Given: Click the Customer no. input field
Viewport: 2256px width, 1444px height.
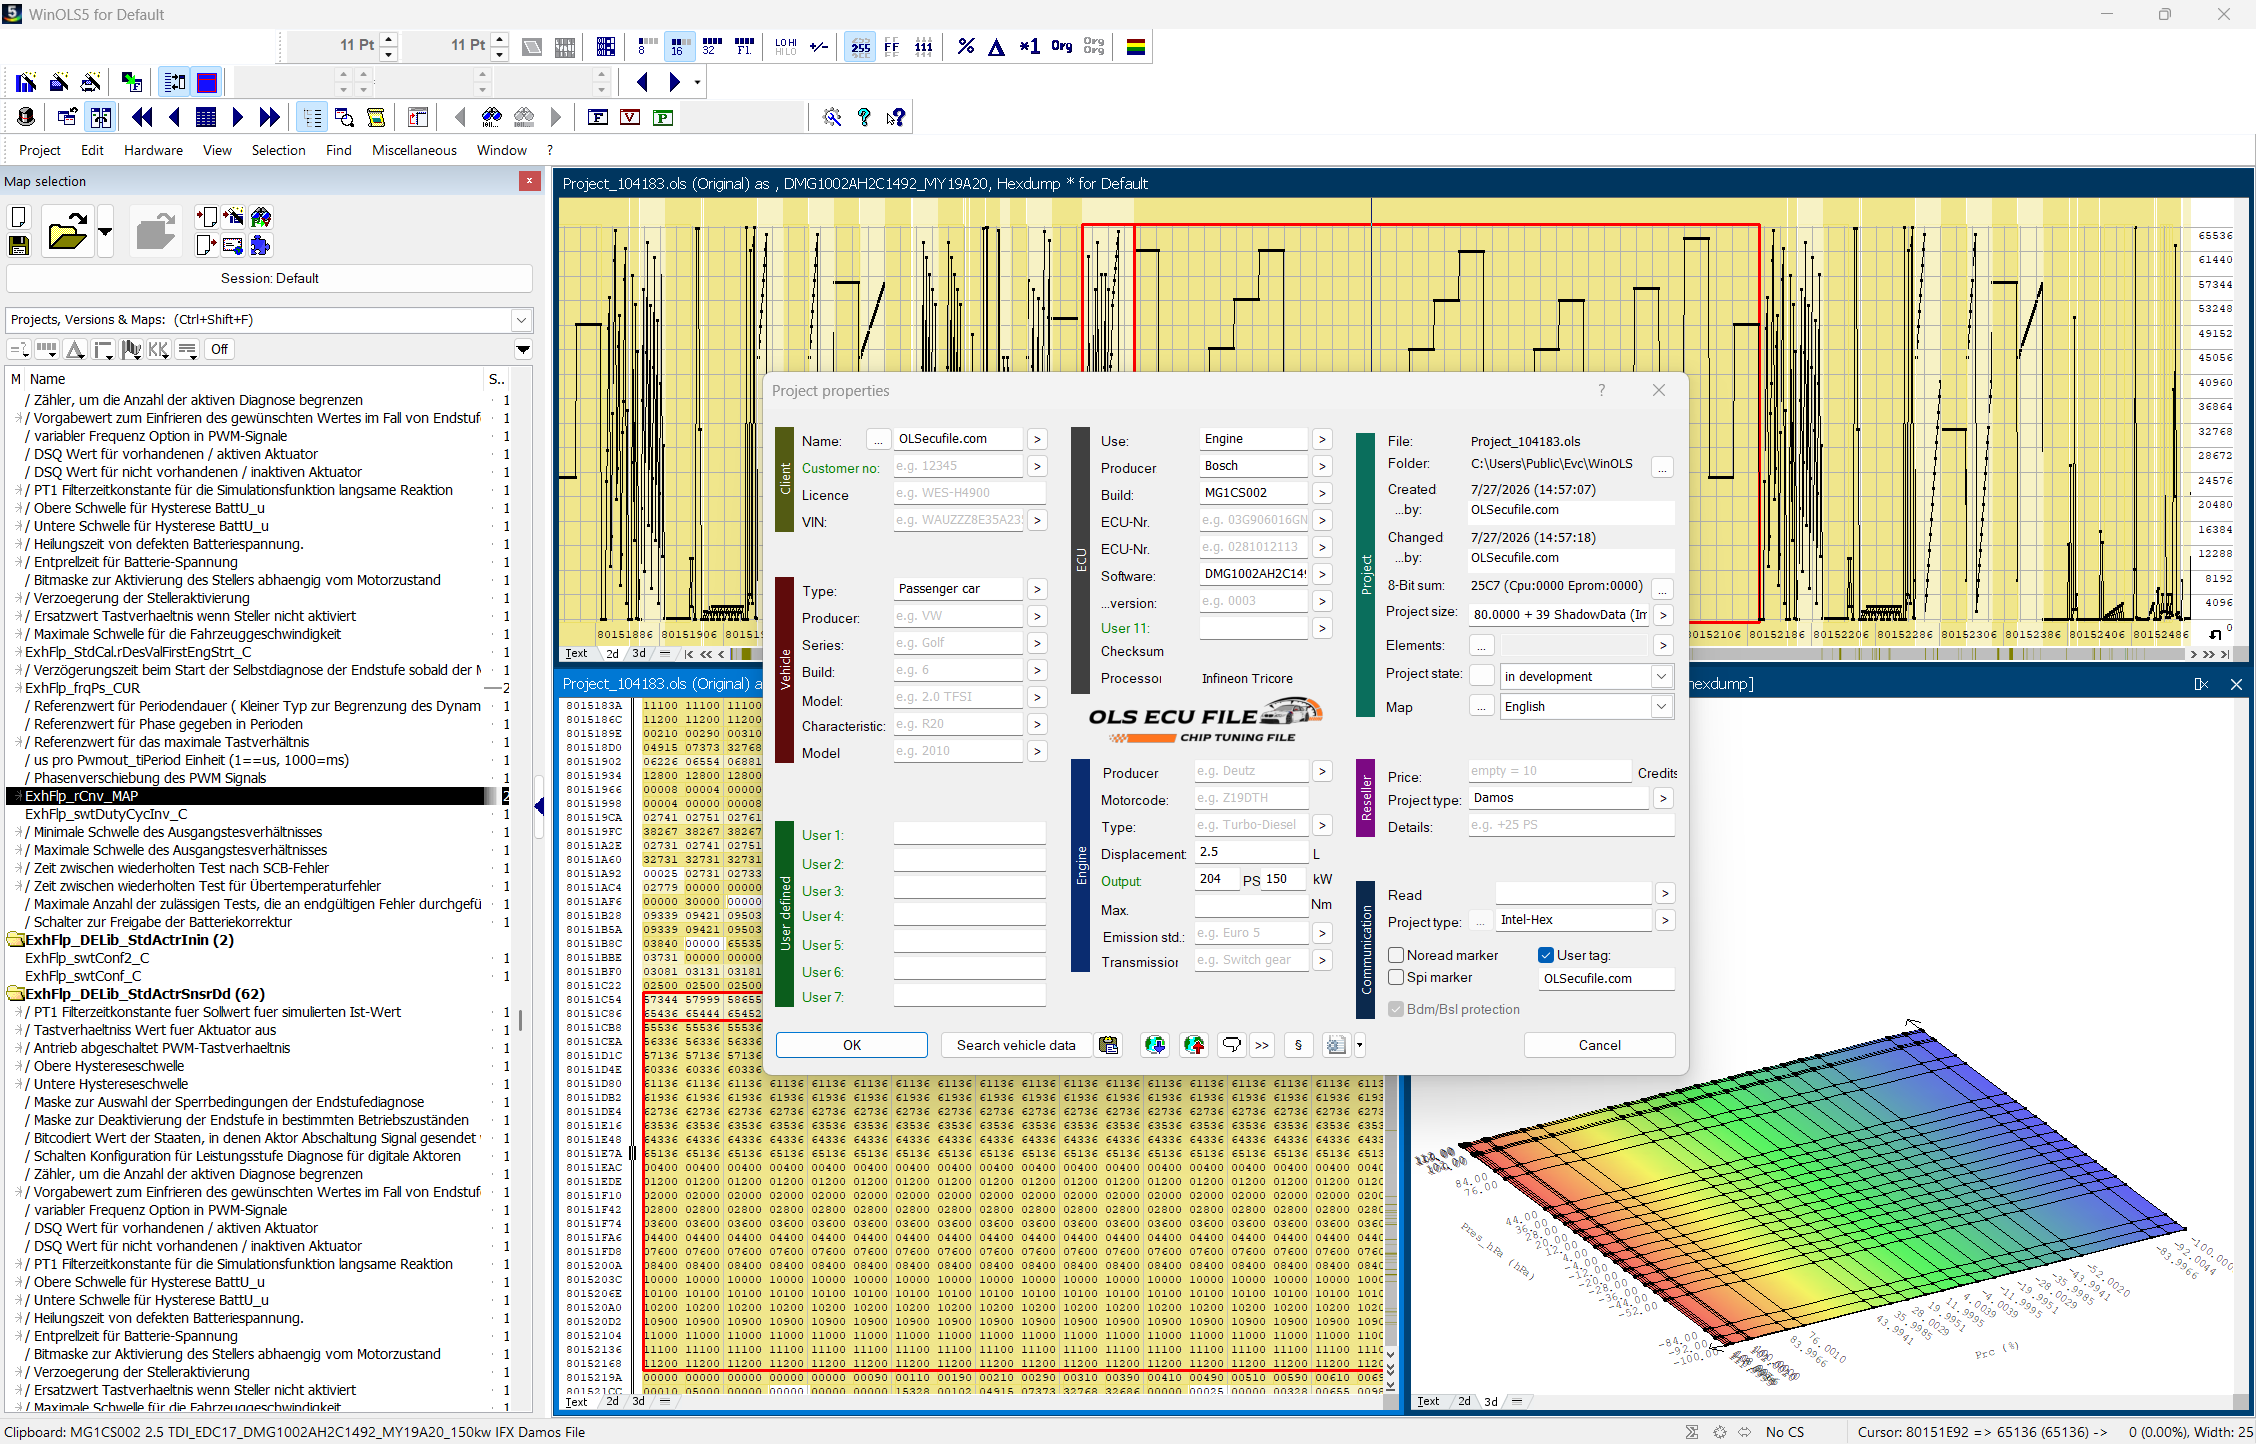Looking at the screenshot, I should (958, 466).
